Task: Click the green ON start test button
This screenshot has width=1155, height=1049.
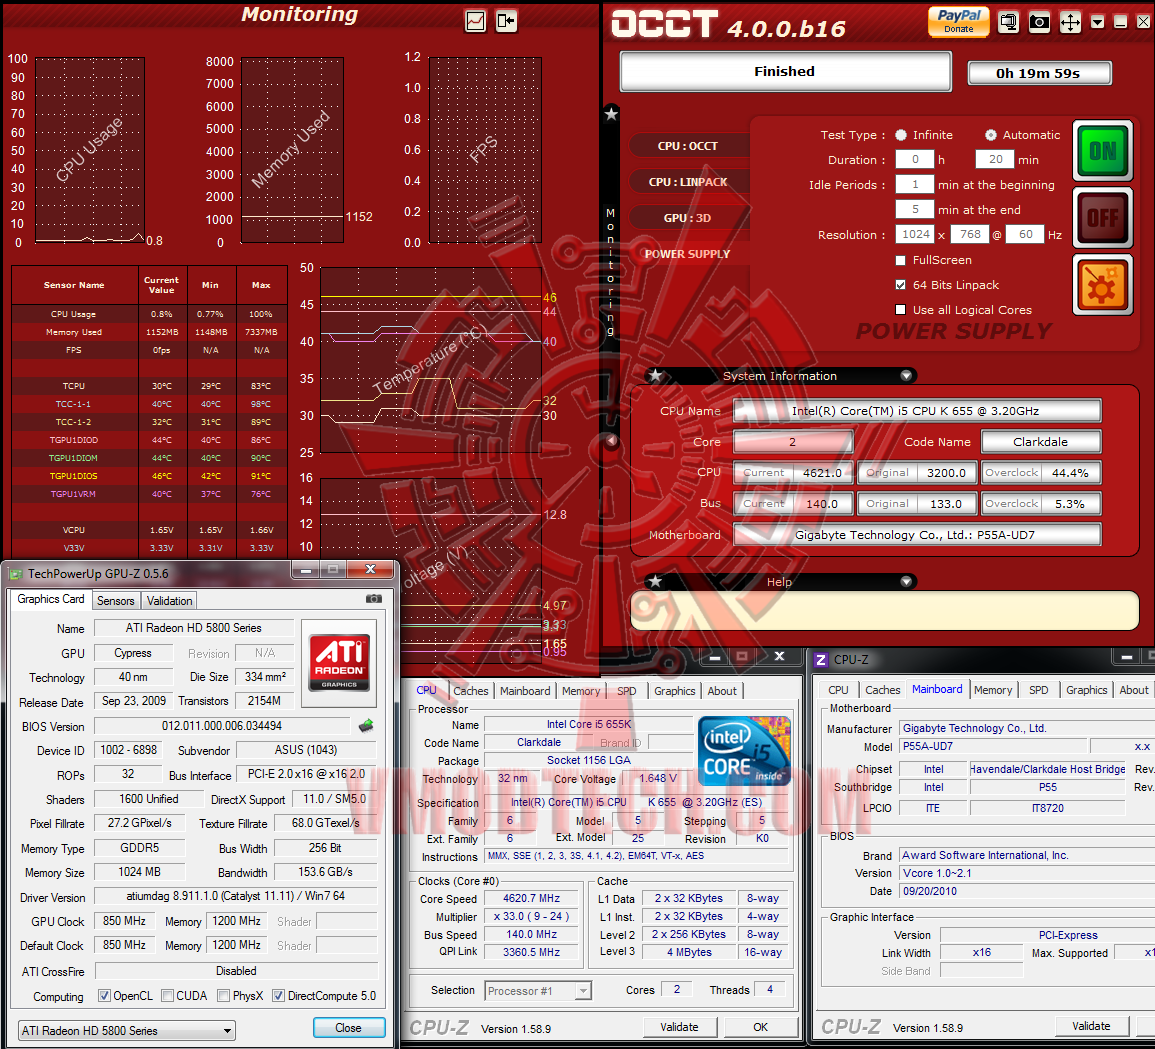Action: [x=1102, y=151]
